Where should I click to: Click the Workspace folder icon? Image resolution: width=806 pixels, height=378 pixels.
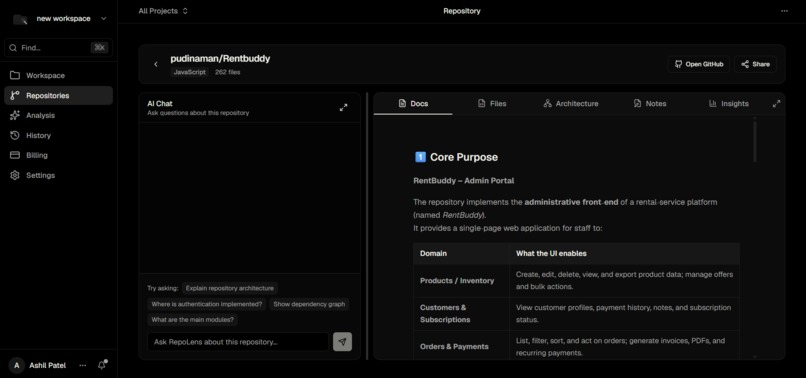[x=15, y=76]
